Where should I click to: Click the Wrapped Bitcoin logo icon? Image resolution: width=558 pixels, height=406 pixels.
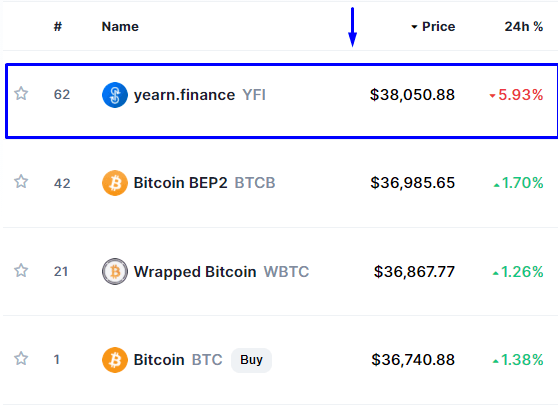tap(115, 271)
